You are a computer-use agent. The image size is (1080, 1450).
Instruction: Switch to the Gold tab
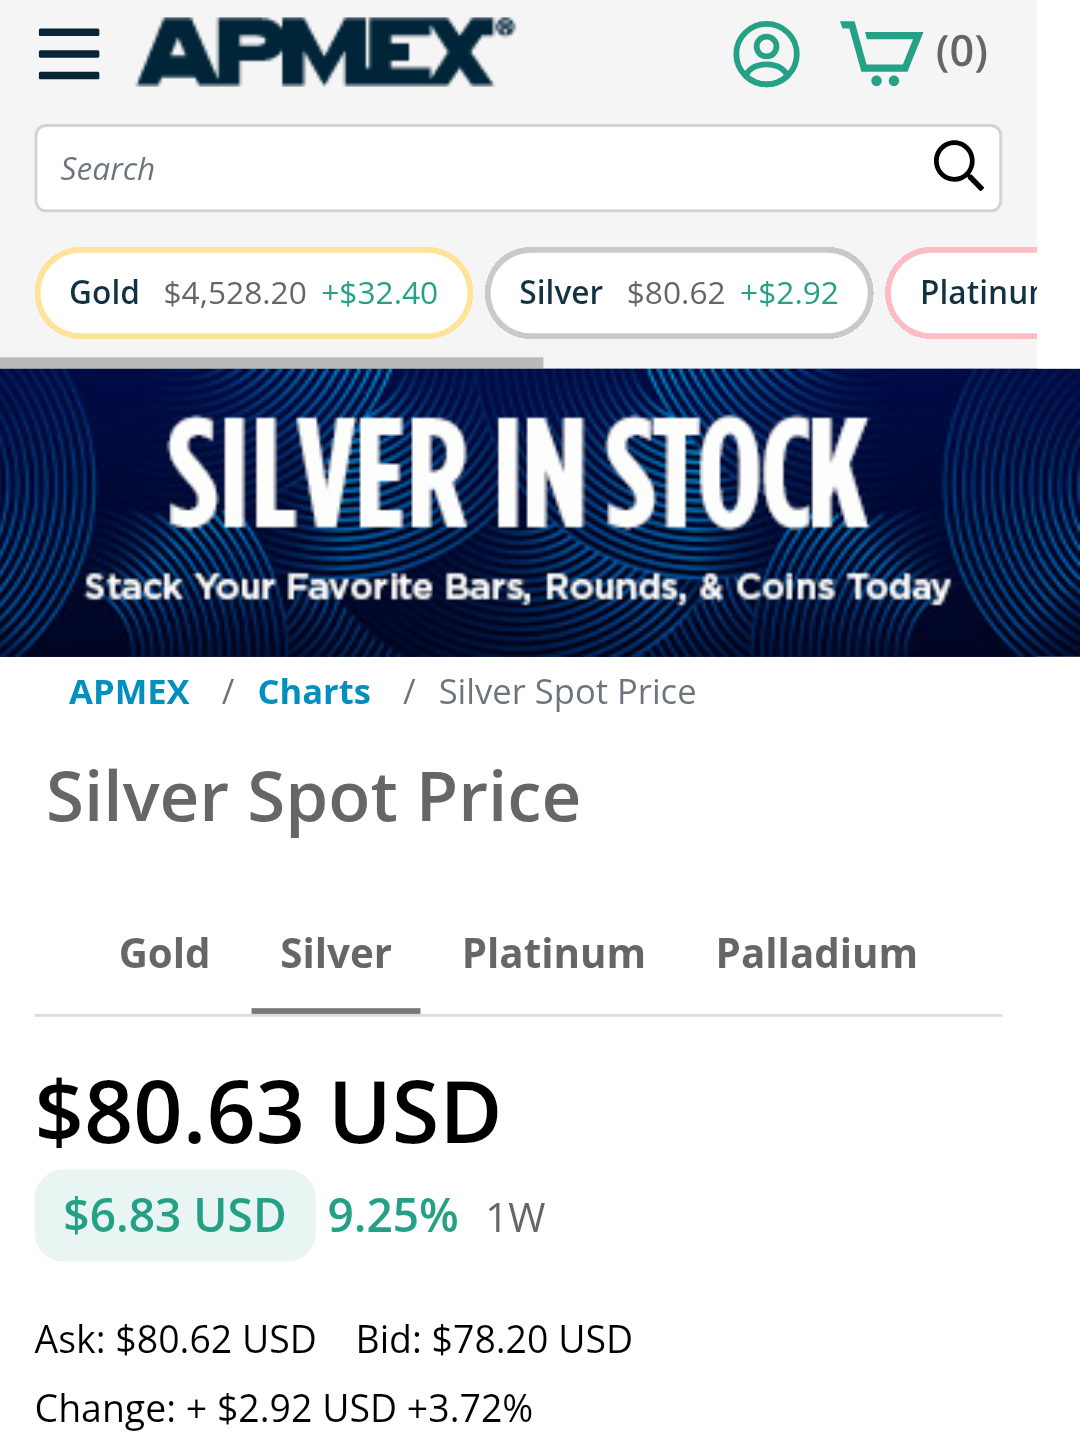click(164, 954)
